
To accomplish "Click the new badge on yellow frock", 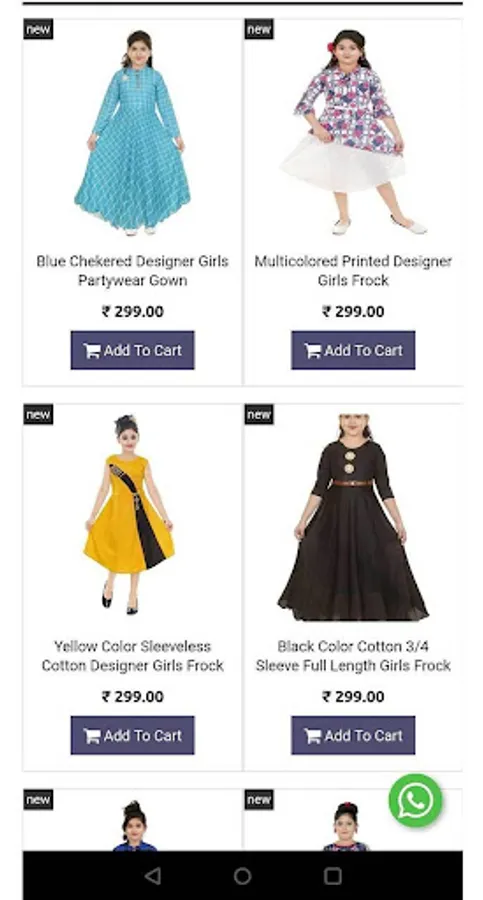I will [38, 414].
